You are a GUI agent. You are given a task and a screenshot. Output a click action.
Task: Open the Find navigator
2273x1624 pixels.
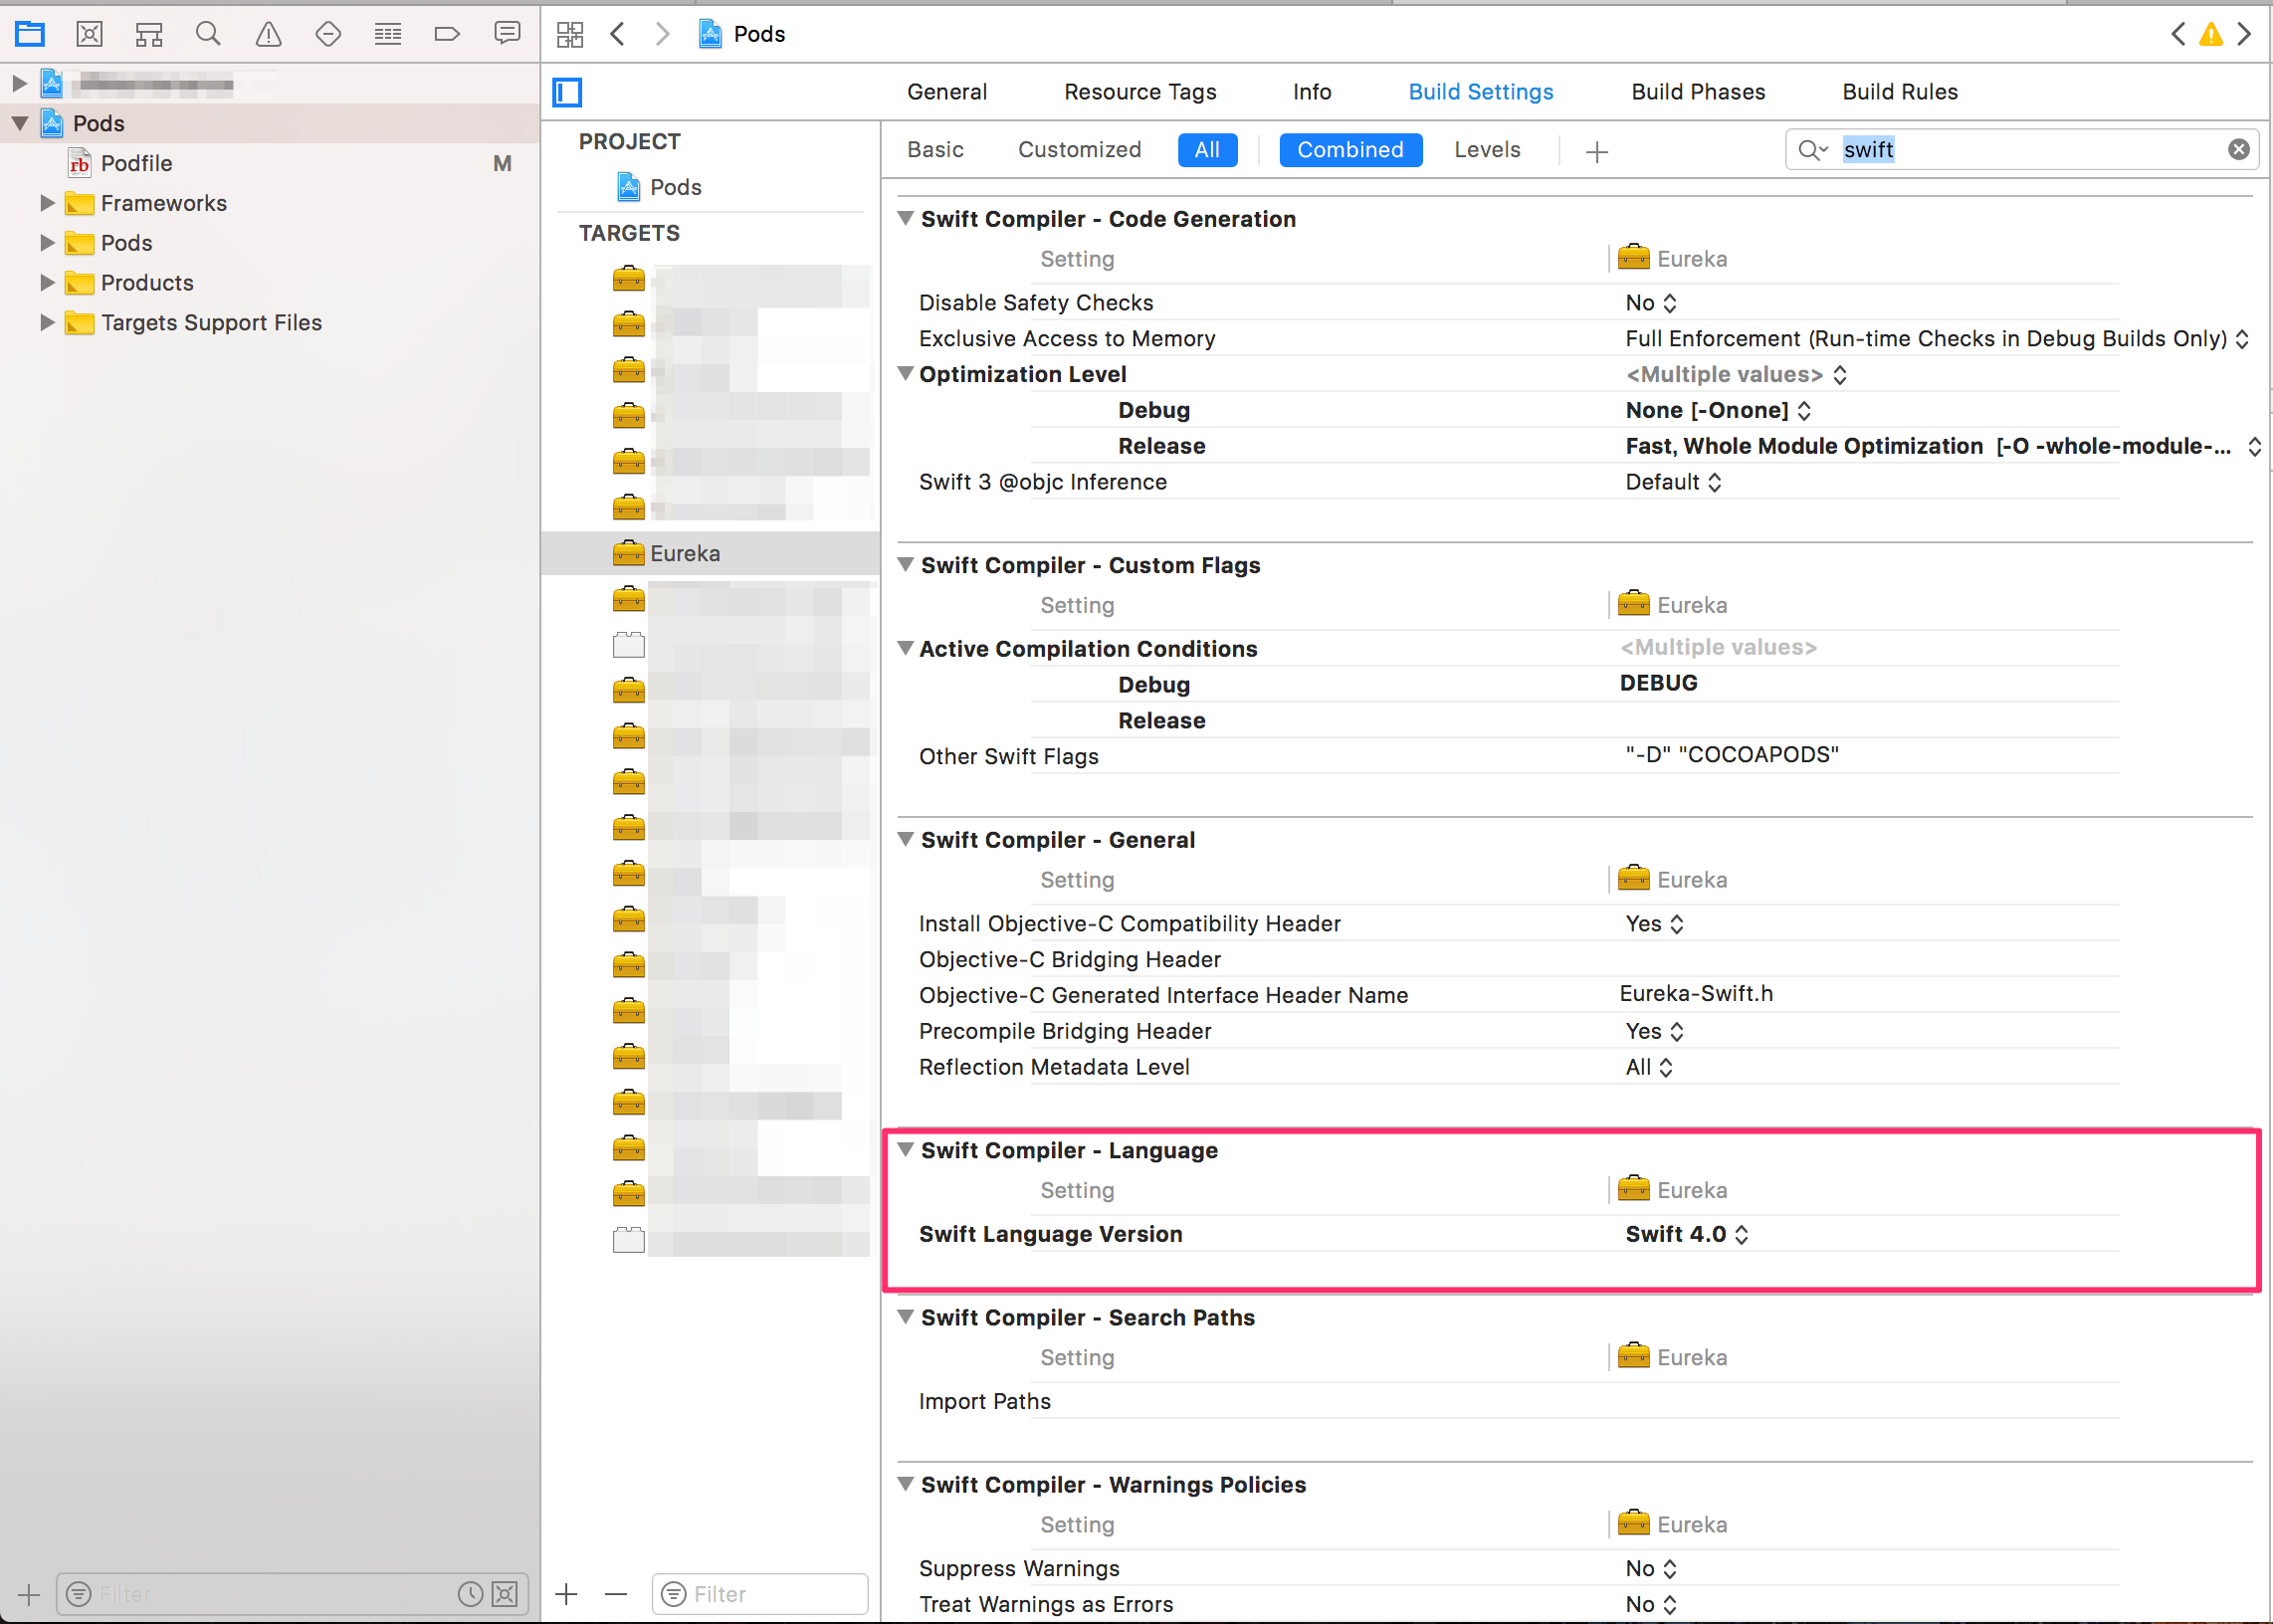208,33
